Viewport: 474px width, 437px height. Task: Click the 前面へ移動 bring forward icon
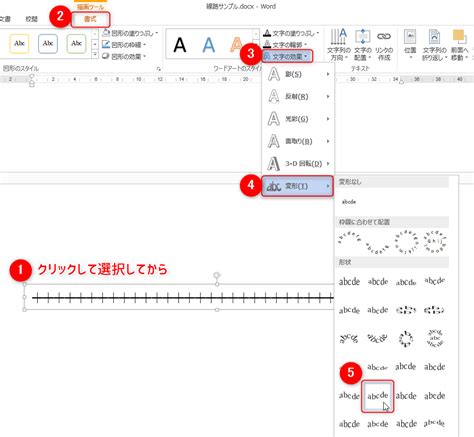(x=460, y=45)
